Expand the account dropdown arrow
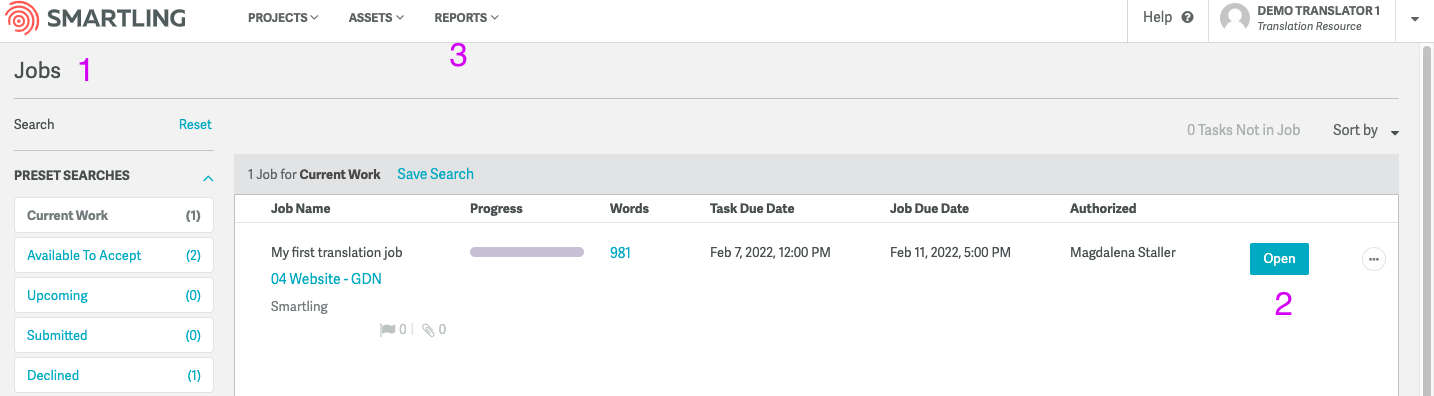 coord(1414,19)
